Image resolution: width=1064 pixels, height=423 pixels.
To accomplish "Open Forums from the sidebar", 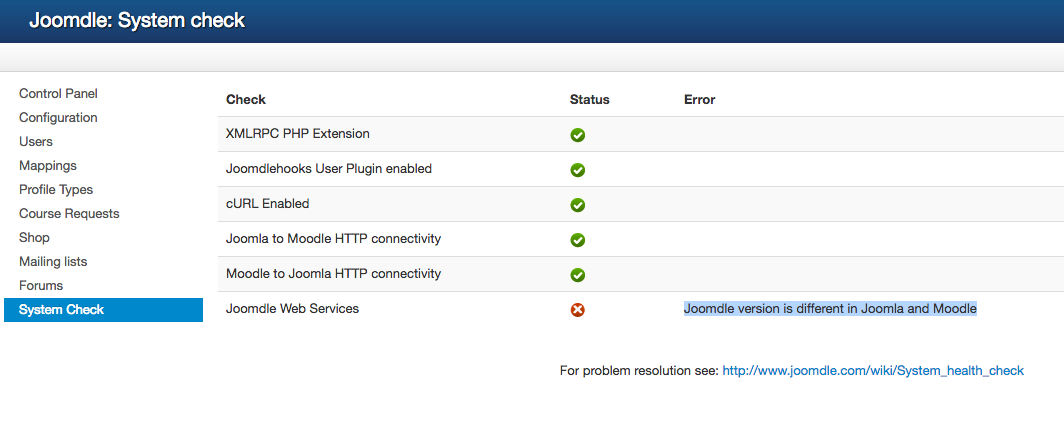I will [41, 286].
